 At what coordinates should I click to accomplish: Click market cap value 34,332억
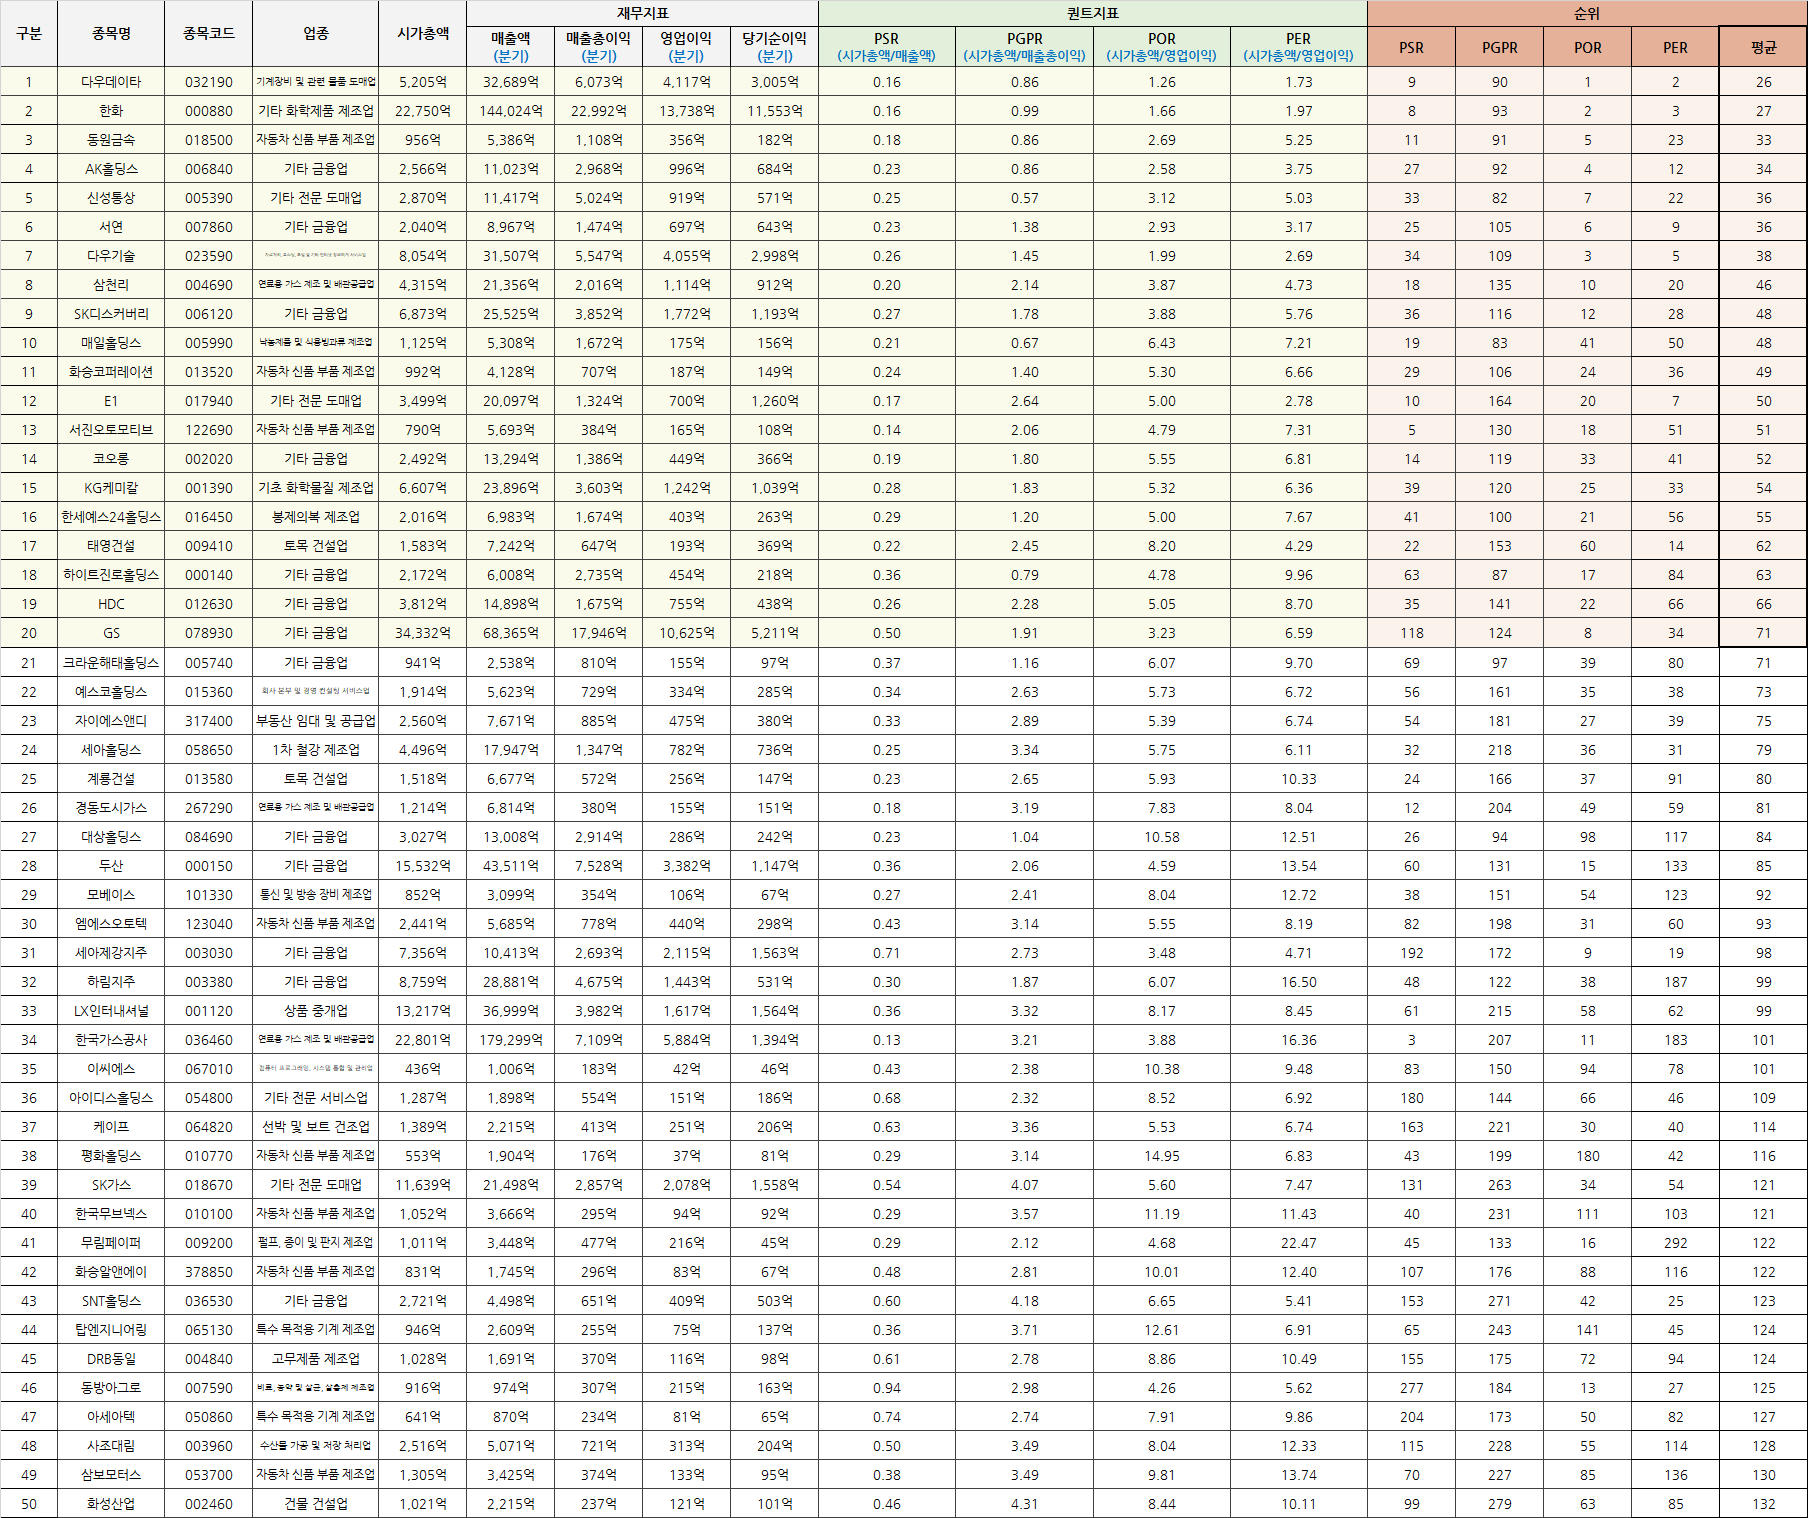(423, 633)
